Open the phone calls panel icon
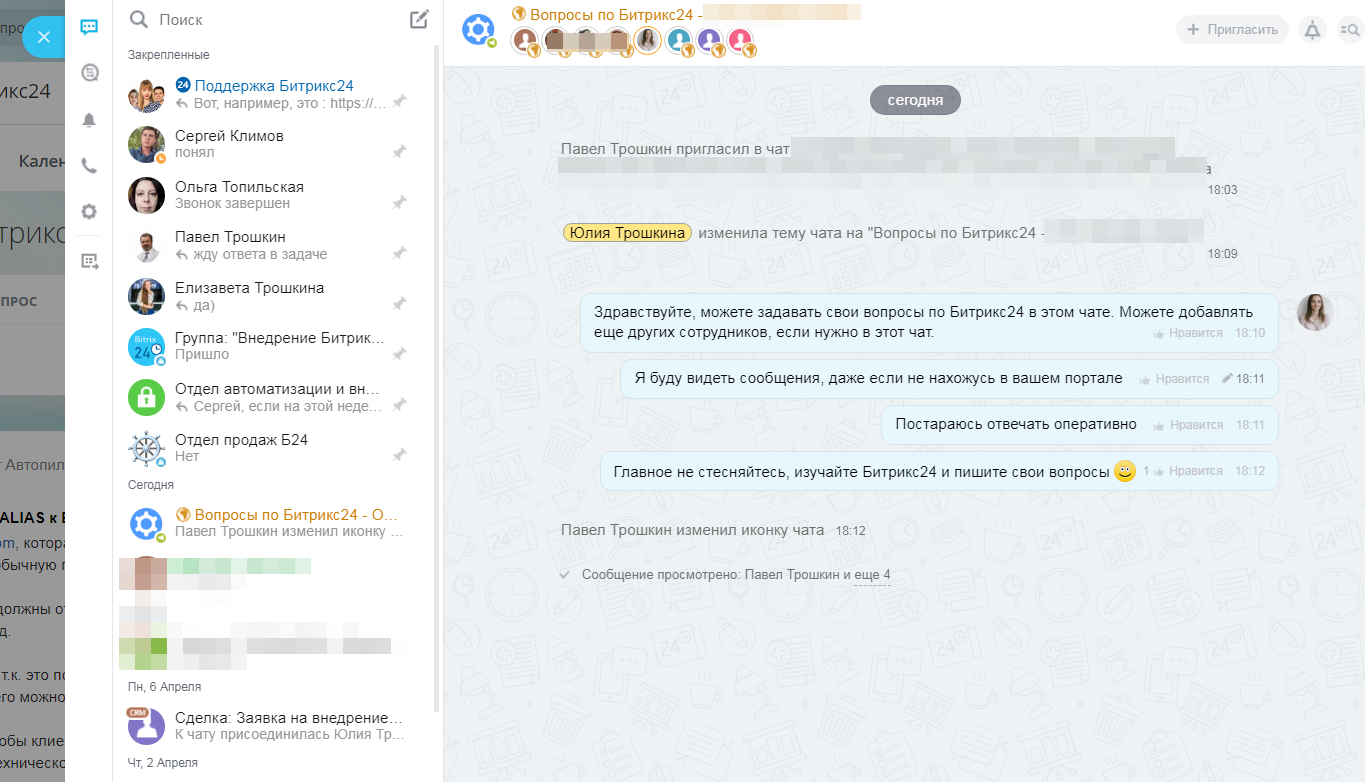This screenshot has height=782, width=1365. (x=88, y=166)
